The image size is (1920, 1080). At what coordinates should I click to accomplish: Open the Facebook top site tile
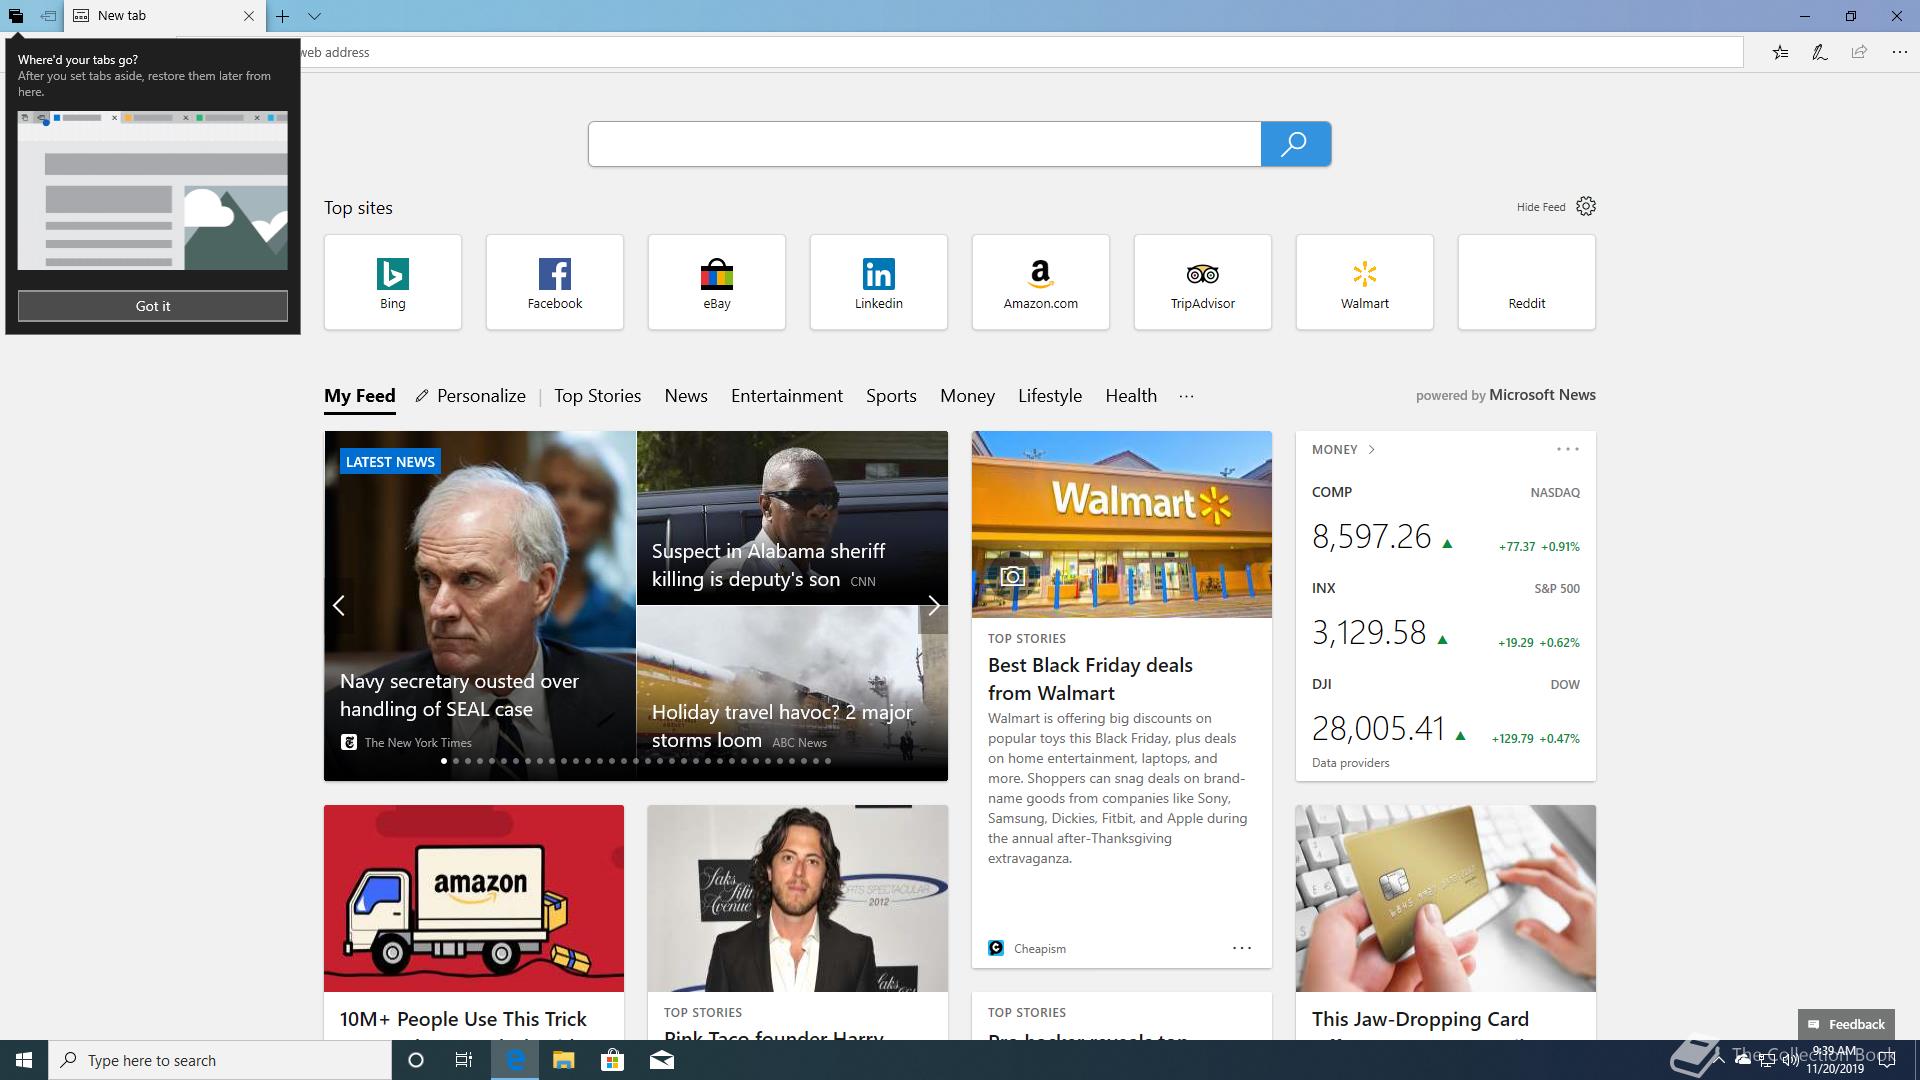coord(555,282)
